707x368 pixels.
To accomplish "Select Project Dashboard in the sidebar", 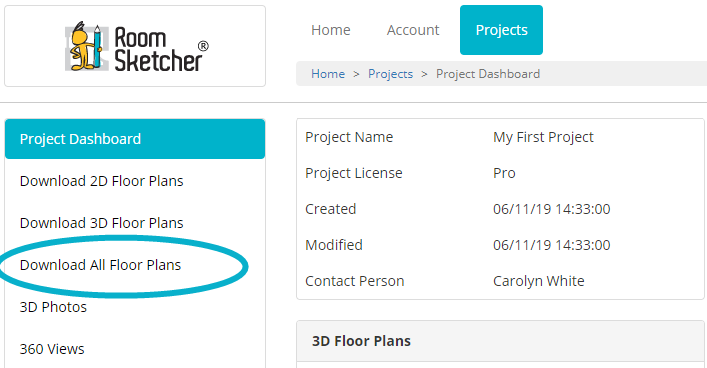I will pyautogui.click(x=135, y=139).
